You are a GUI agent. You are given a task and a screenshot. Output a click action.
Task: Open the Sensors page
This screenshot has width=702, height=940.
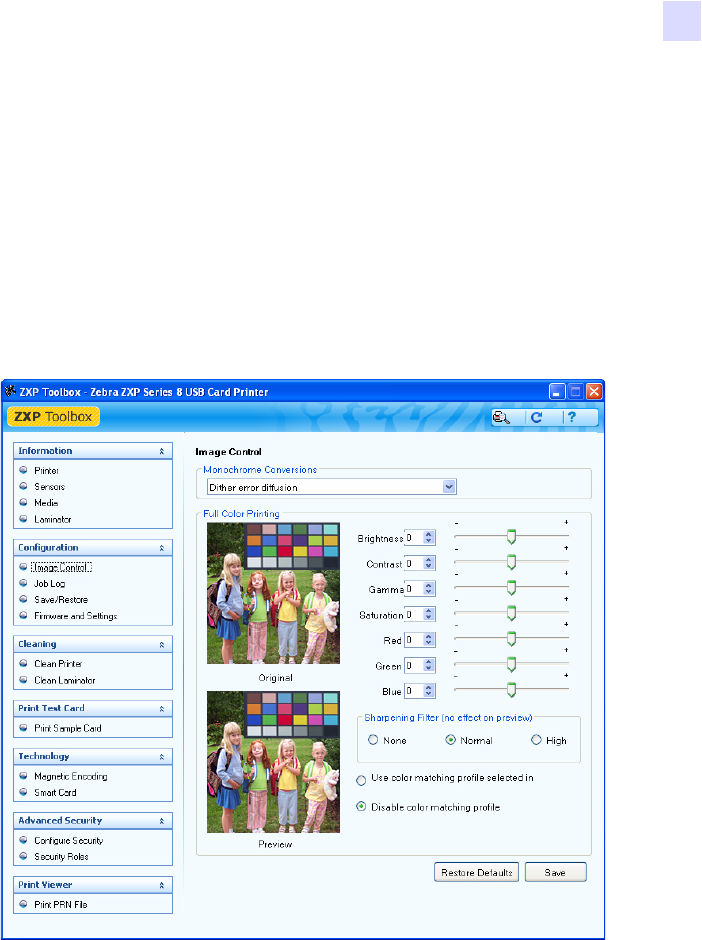[x=49, y=487]
